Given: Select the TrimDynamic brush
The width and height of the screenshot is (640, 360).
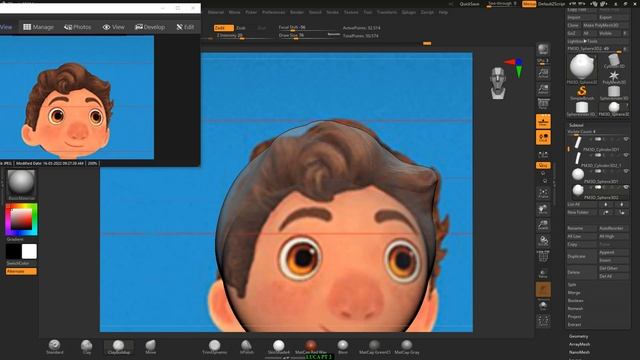Looking at the screenshot, I should coord(214,347).
